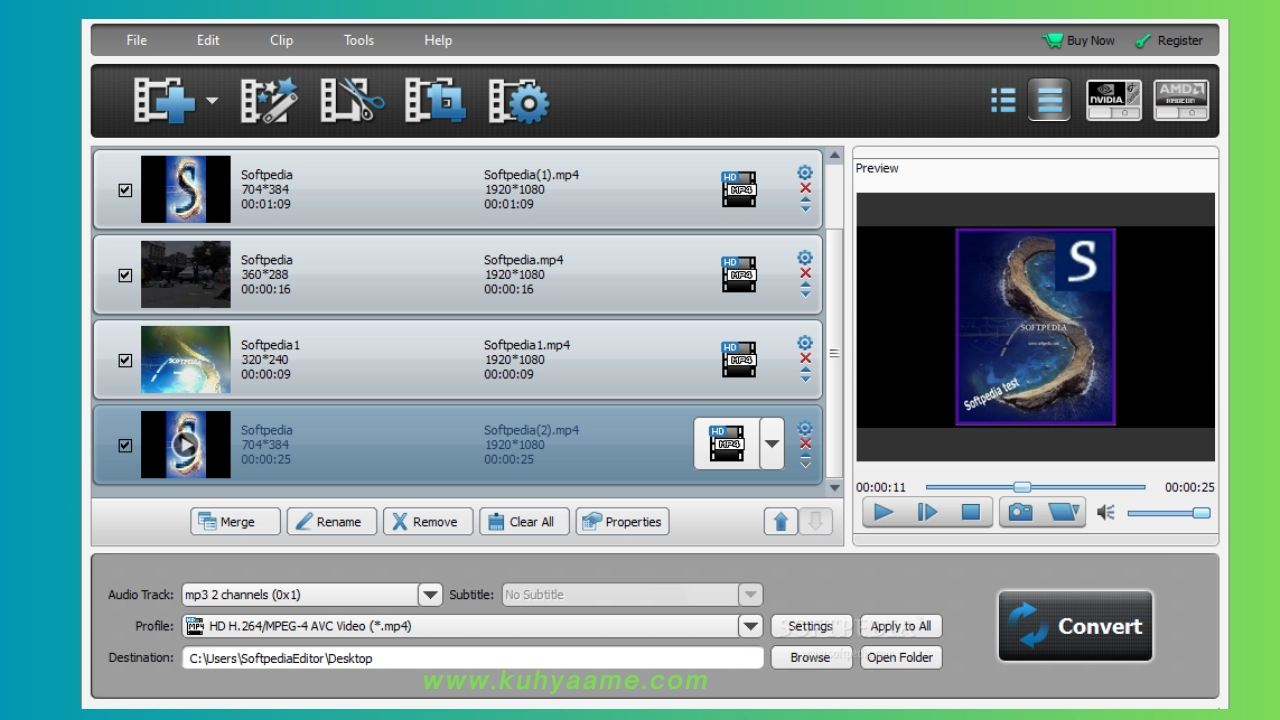
Task: Click Apply to All button
Action: [900, 626]
